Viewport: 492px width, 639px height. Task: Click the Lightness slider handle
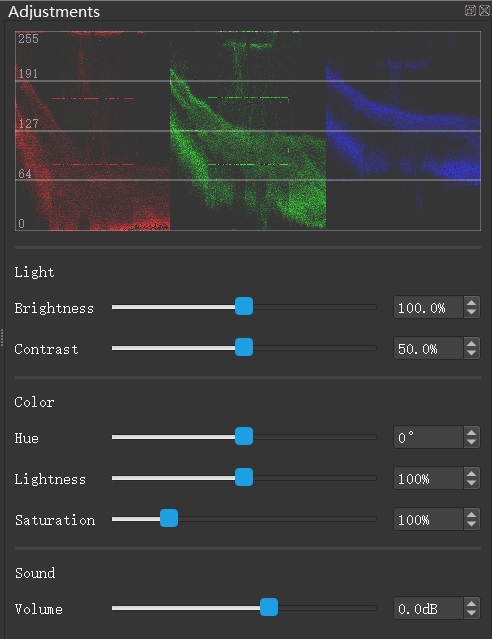click(x=244, y=477)
